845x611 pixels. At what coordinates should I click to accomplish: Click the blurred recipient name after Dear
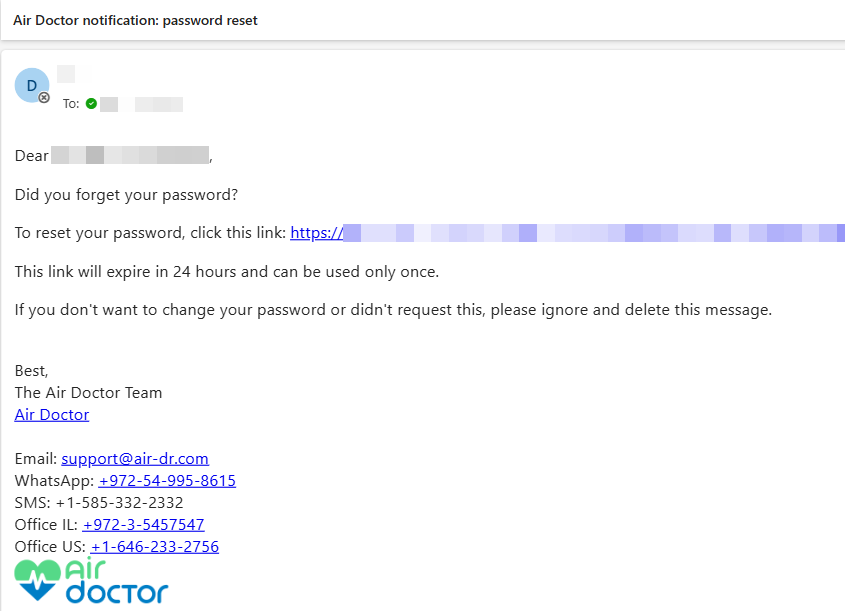(130, 155)
